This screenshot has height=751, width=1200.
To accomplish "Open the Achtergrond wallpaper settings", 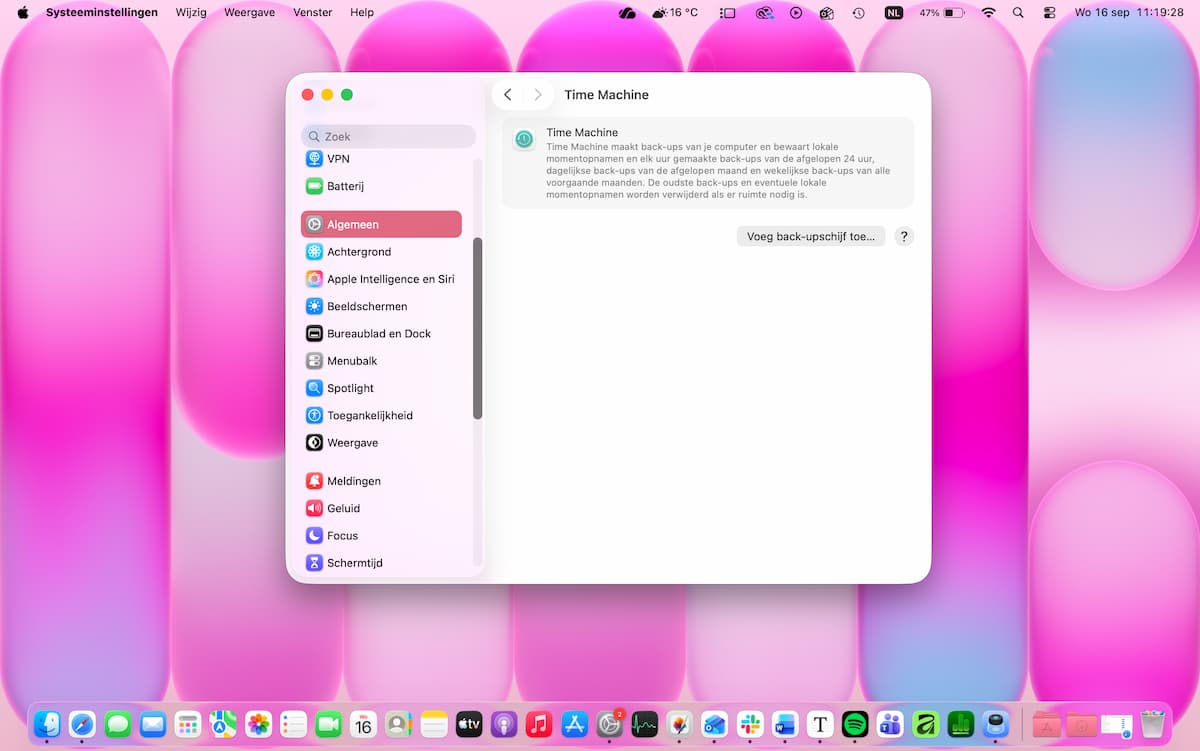I will (x=381, y=252).
